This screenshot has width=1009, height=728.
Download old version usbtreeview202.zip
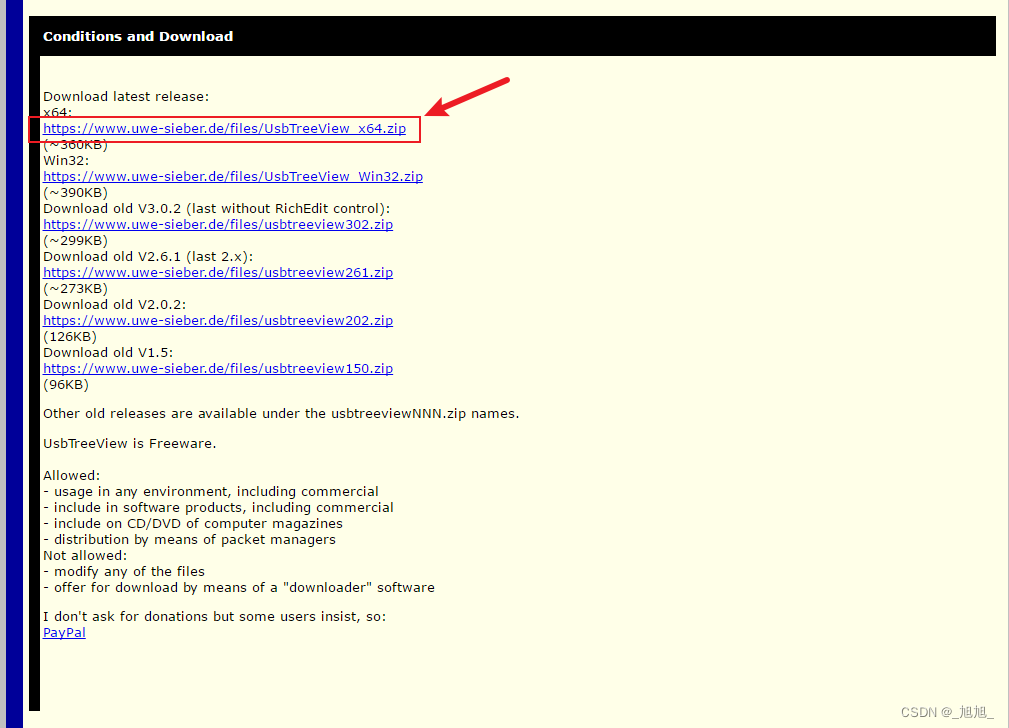tap(218, 321)
